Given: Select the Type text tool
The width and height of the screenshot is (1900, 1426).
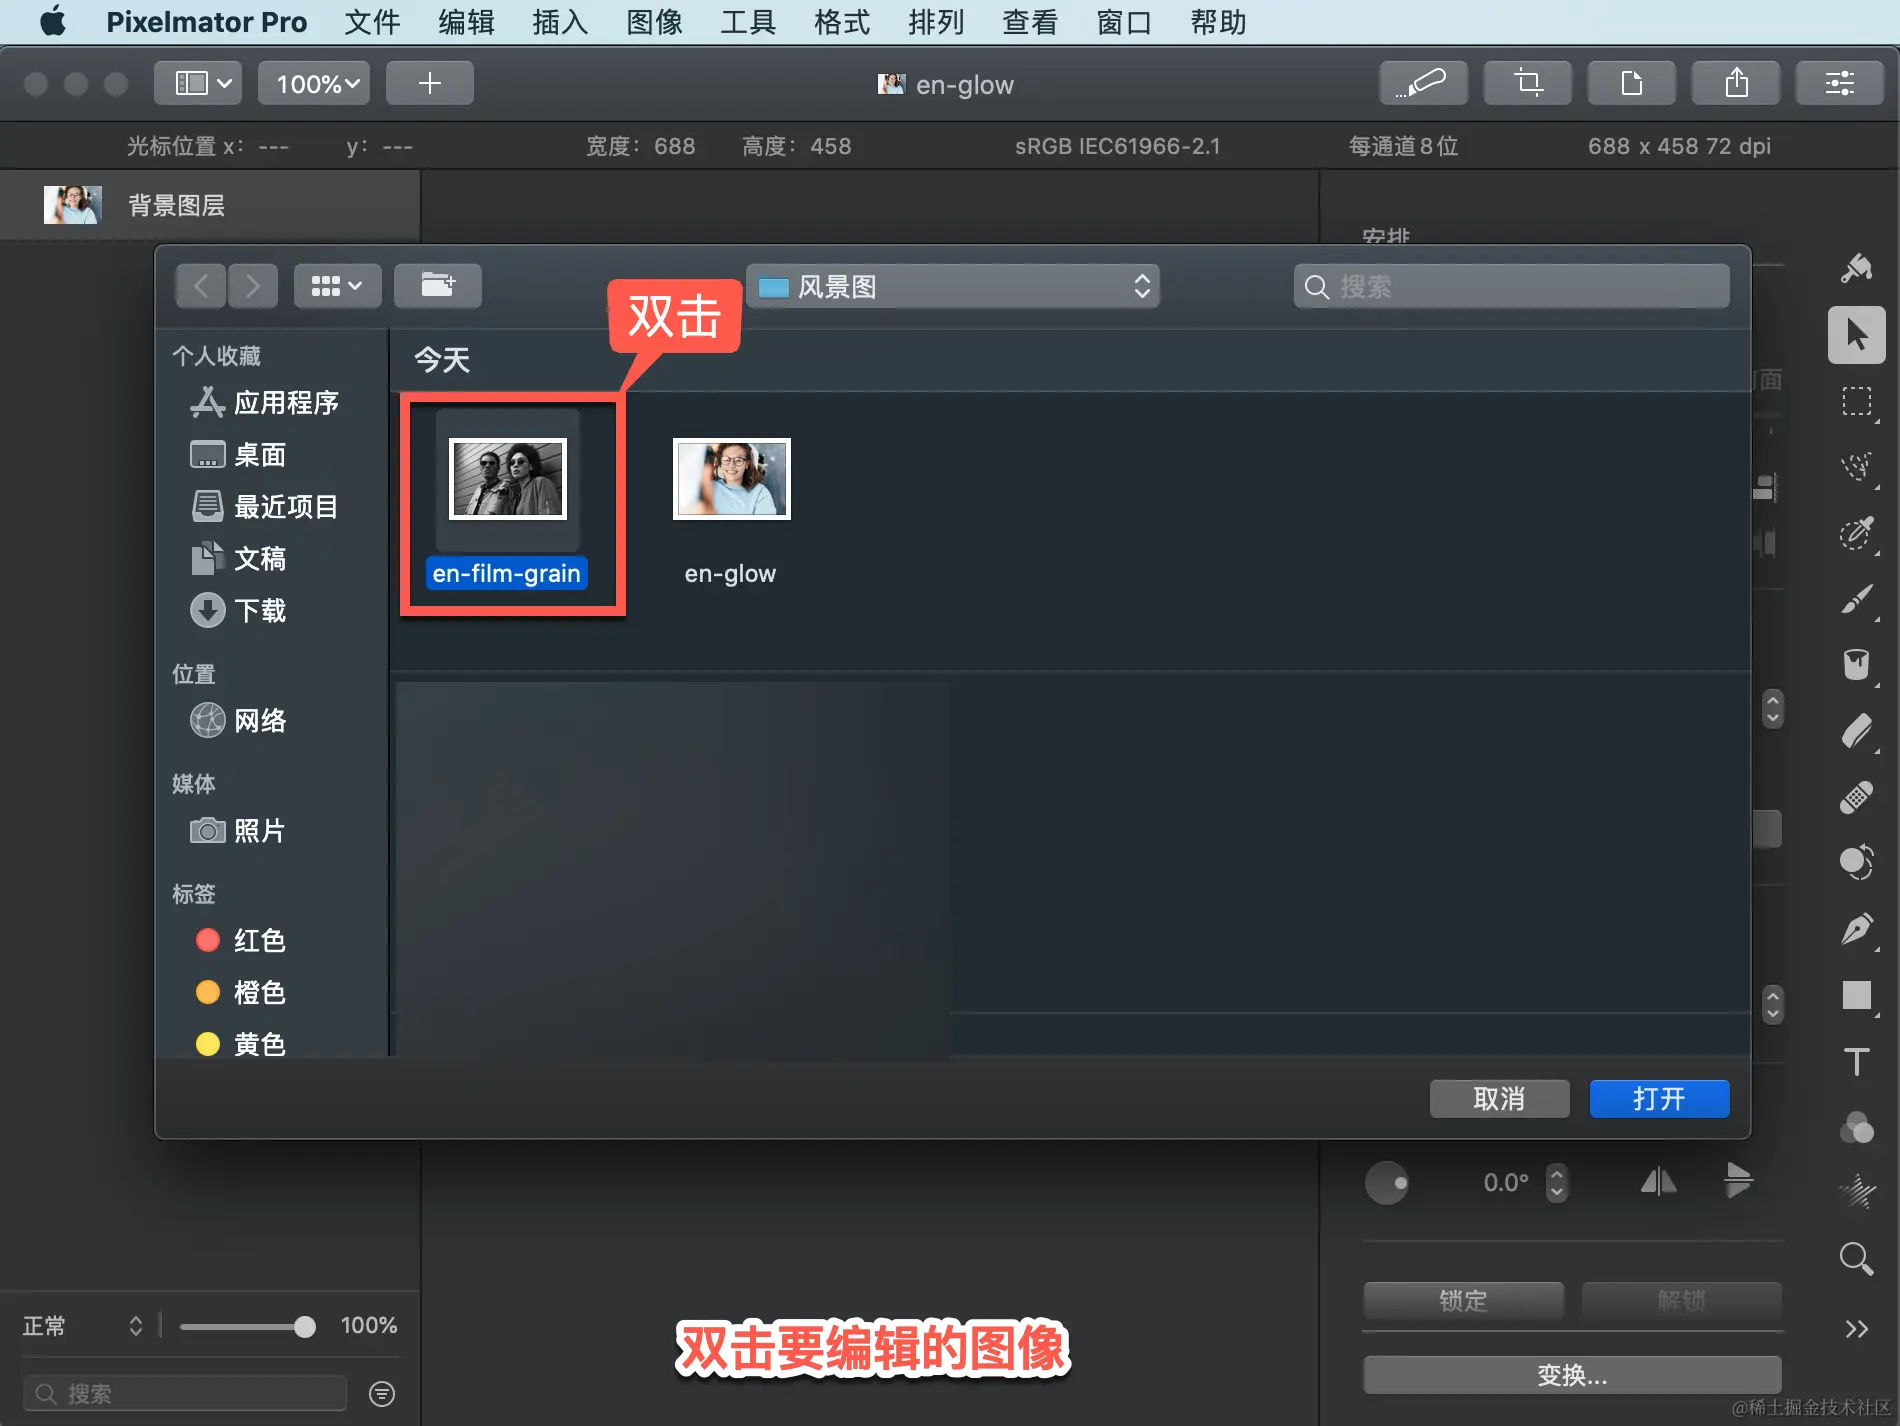Looking at the screenshot, I should (x=1857, y=1061).
